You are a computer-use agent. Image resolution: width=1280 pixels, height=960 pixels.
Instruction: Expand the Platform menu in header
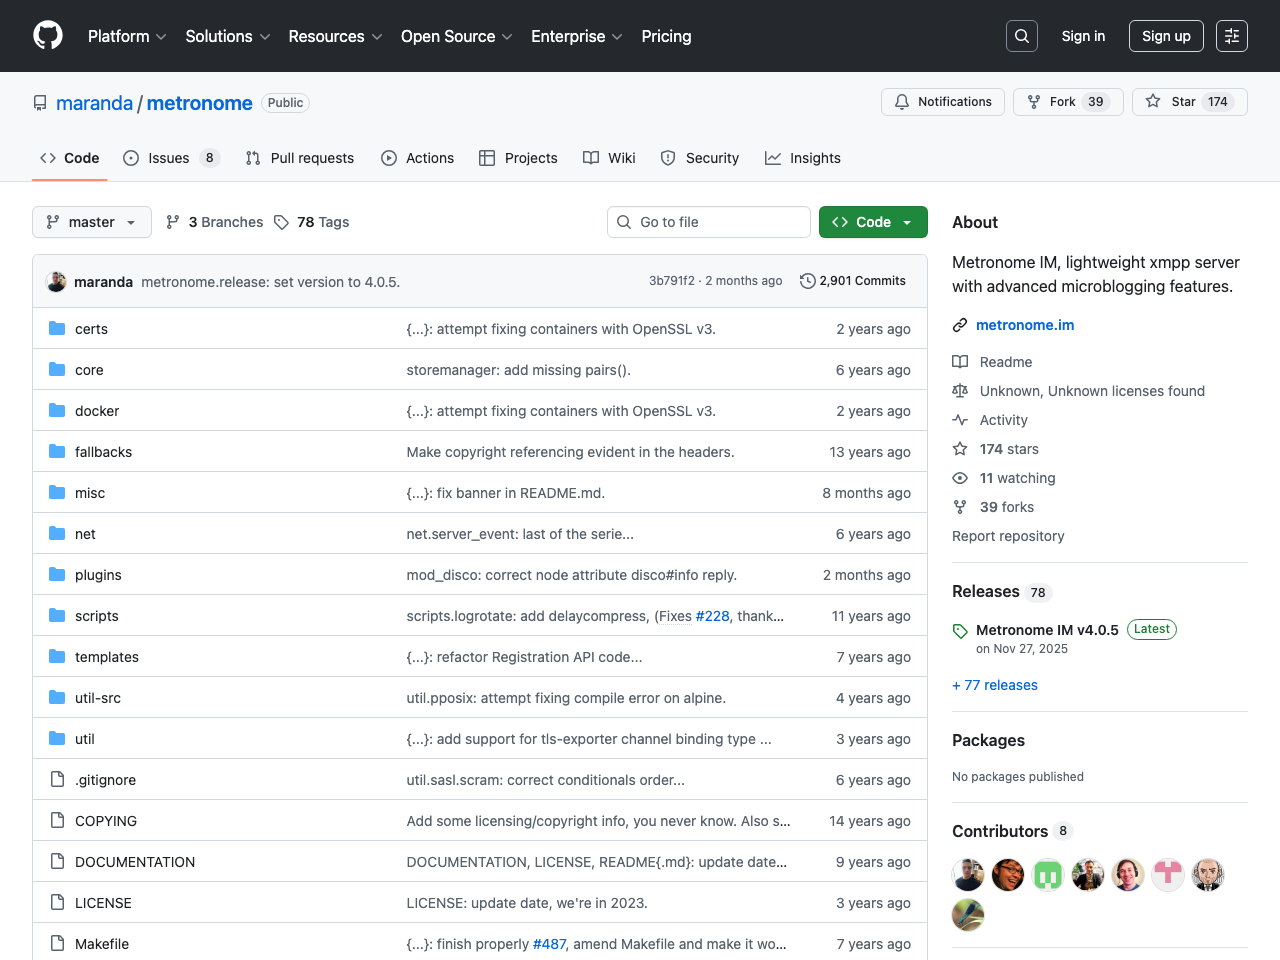tap(127, 36)
